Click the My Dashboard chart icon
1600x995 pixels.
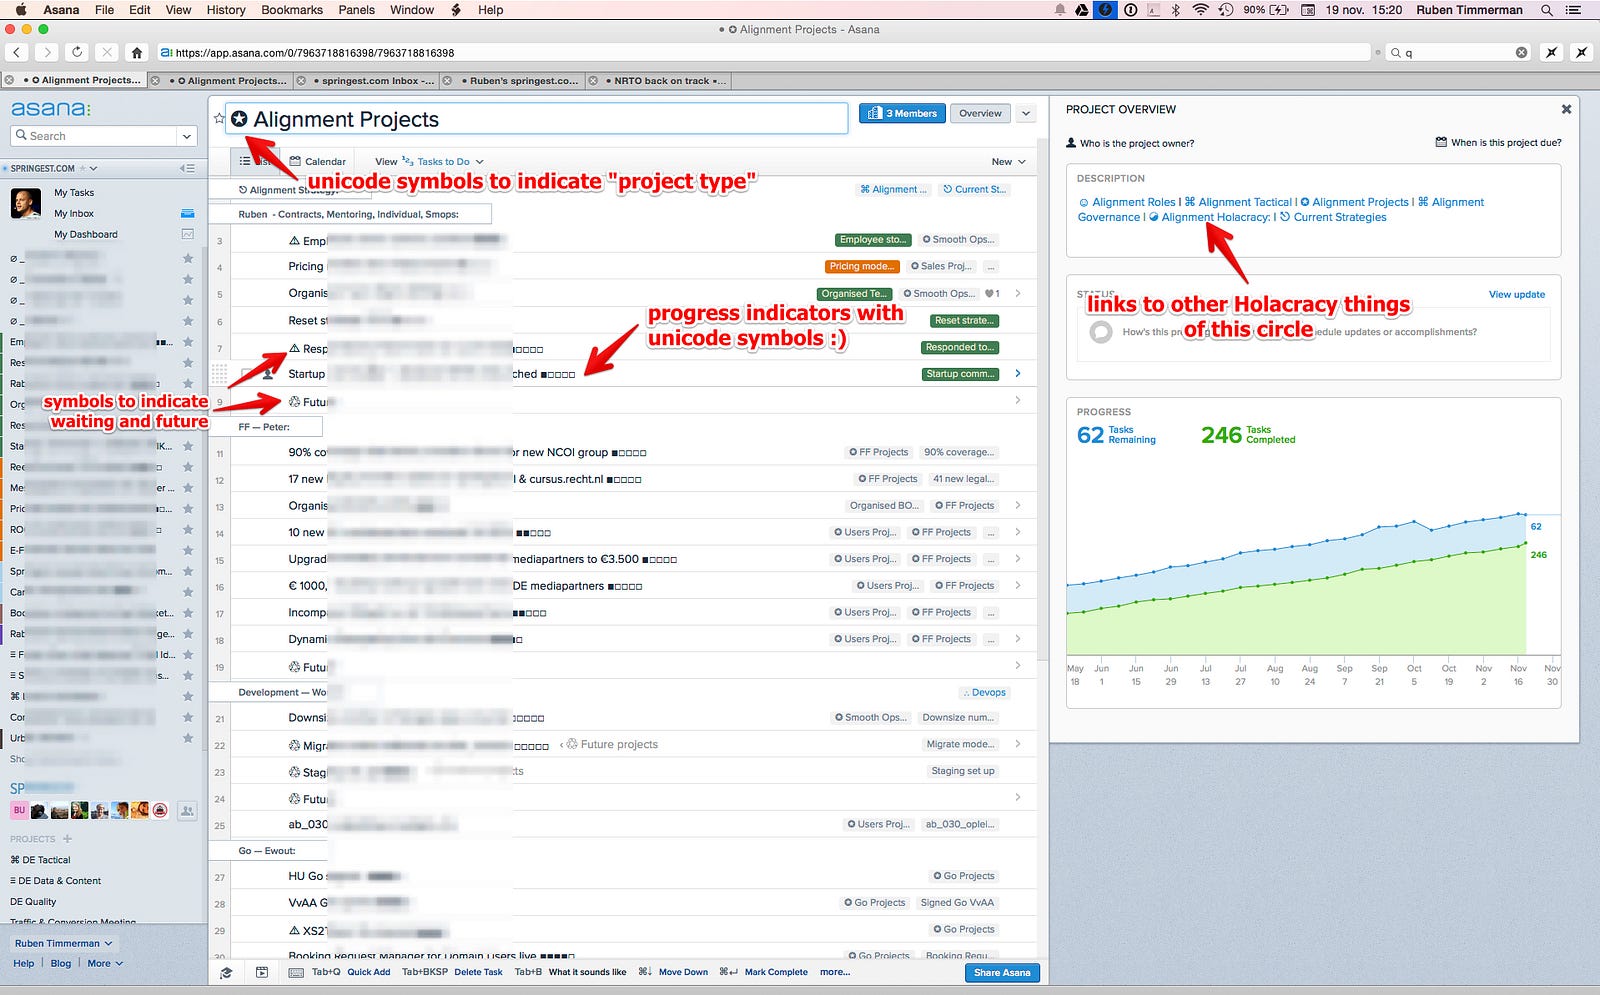click(x=187, y=234)
